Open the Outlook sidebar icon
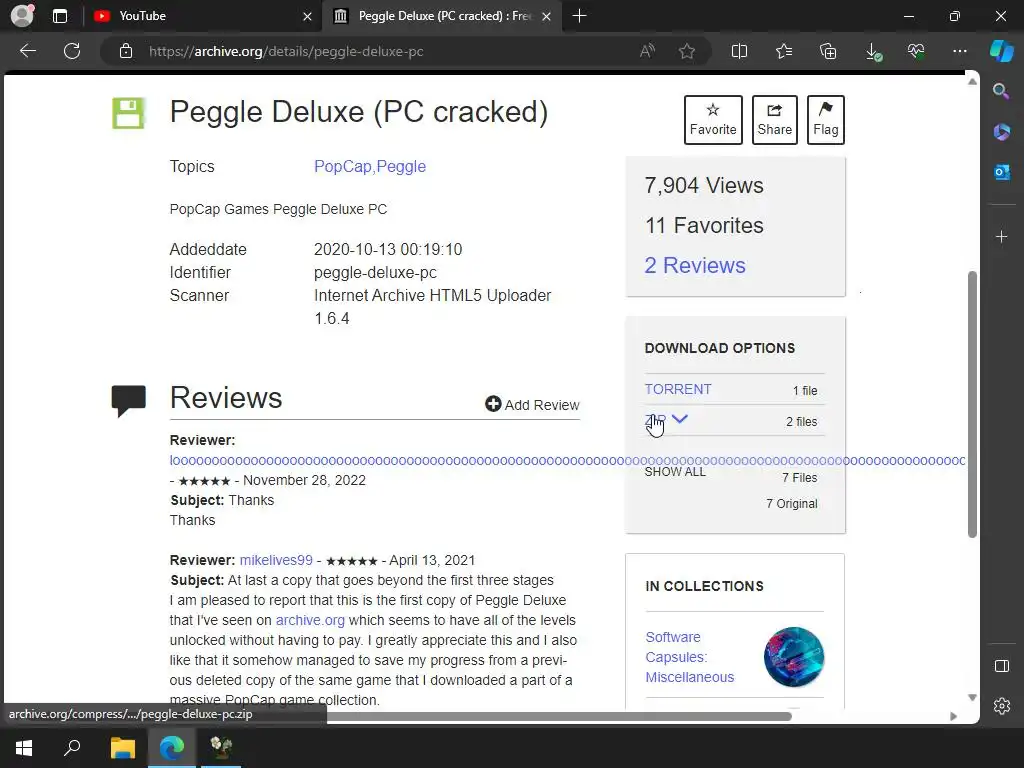 (x=1001, y=172)
